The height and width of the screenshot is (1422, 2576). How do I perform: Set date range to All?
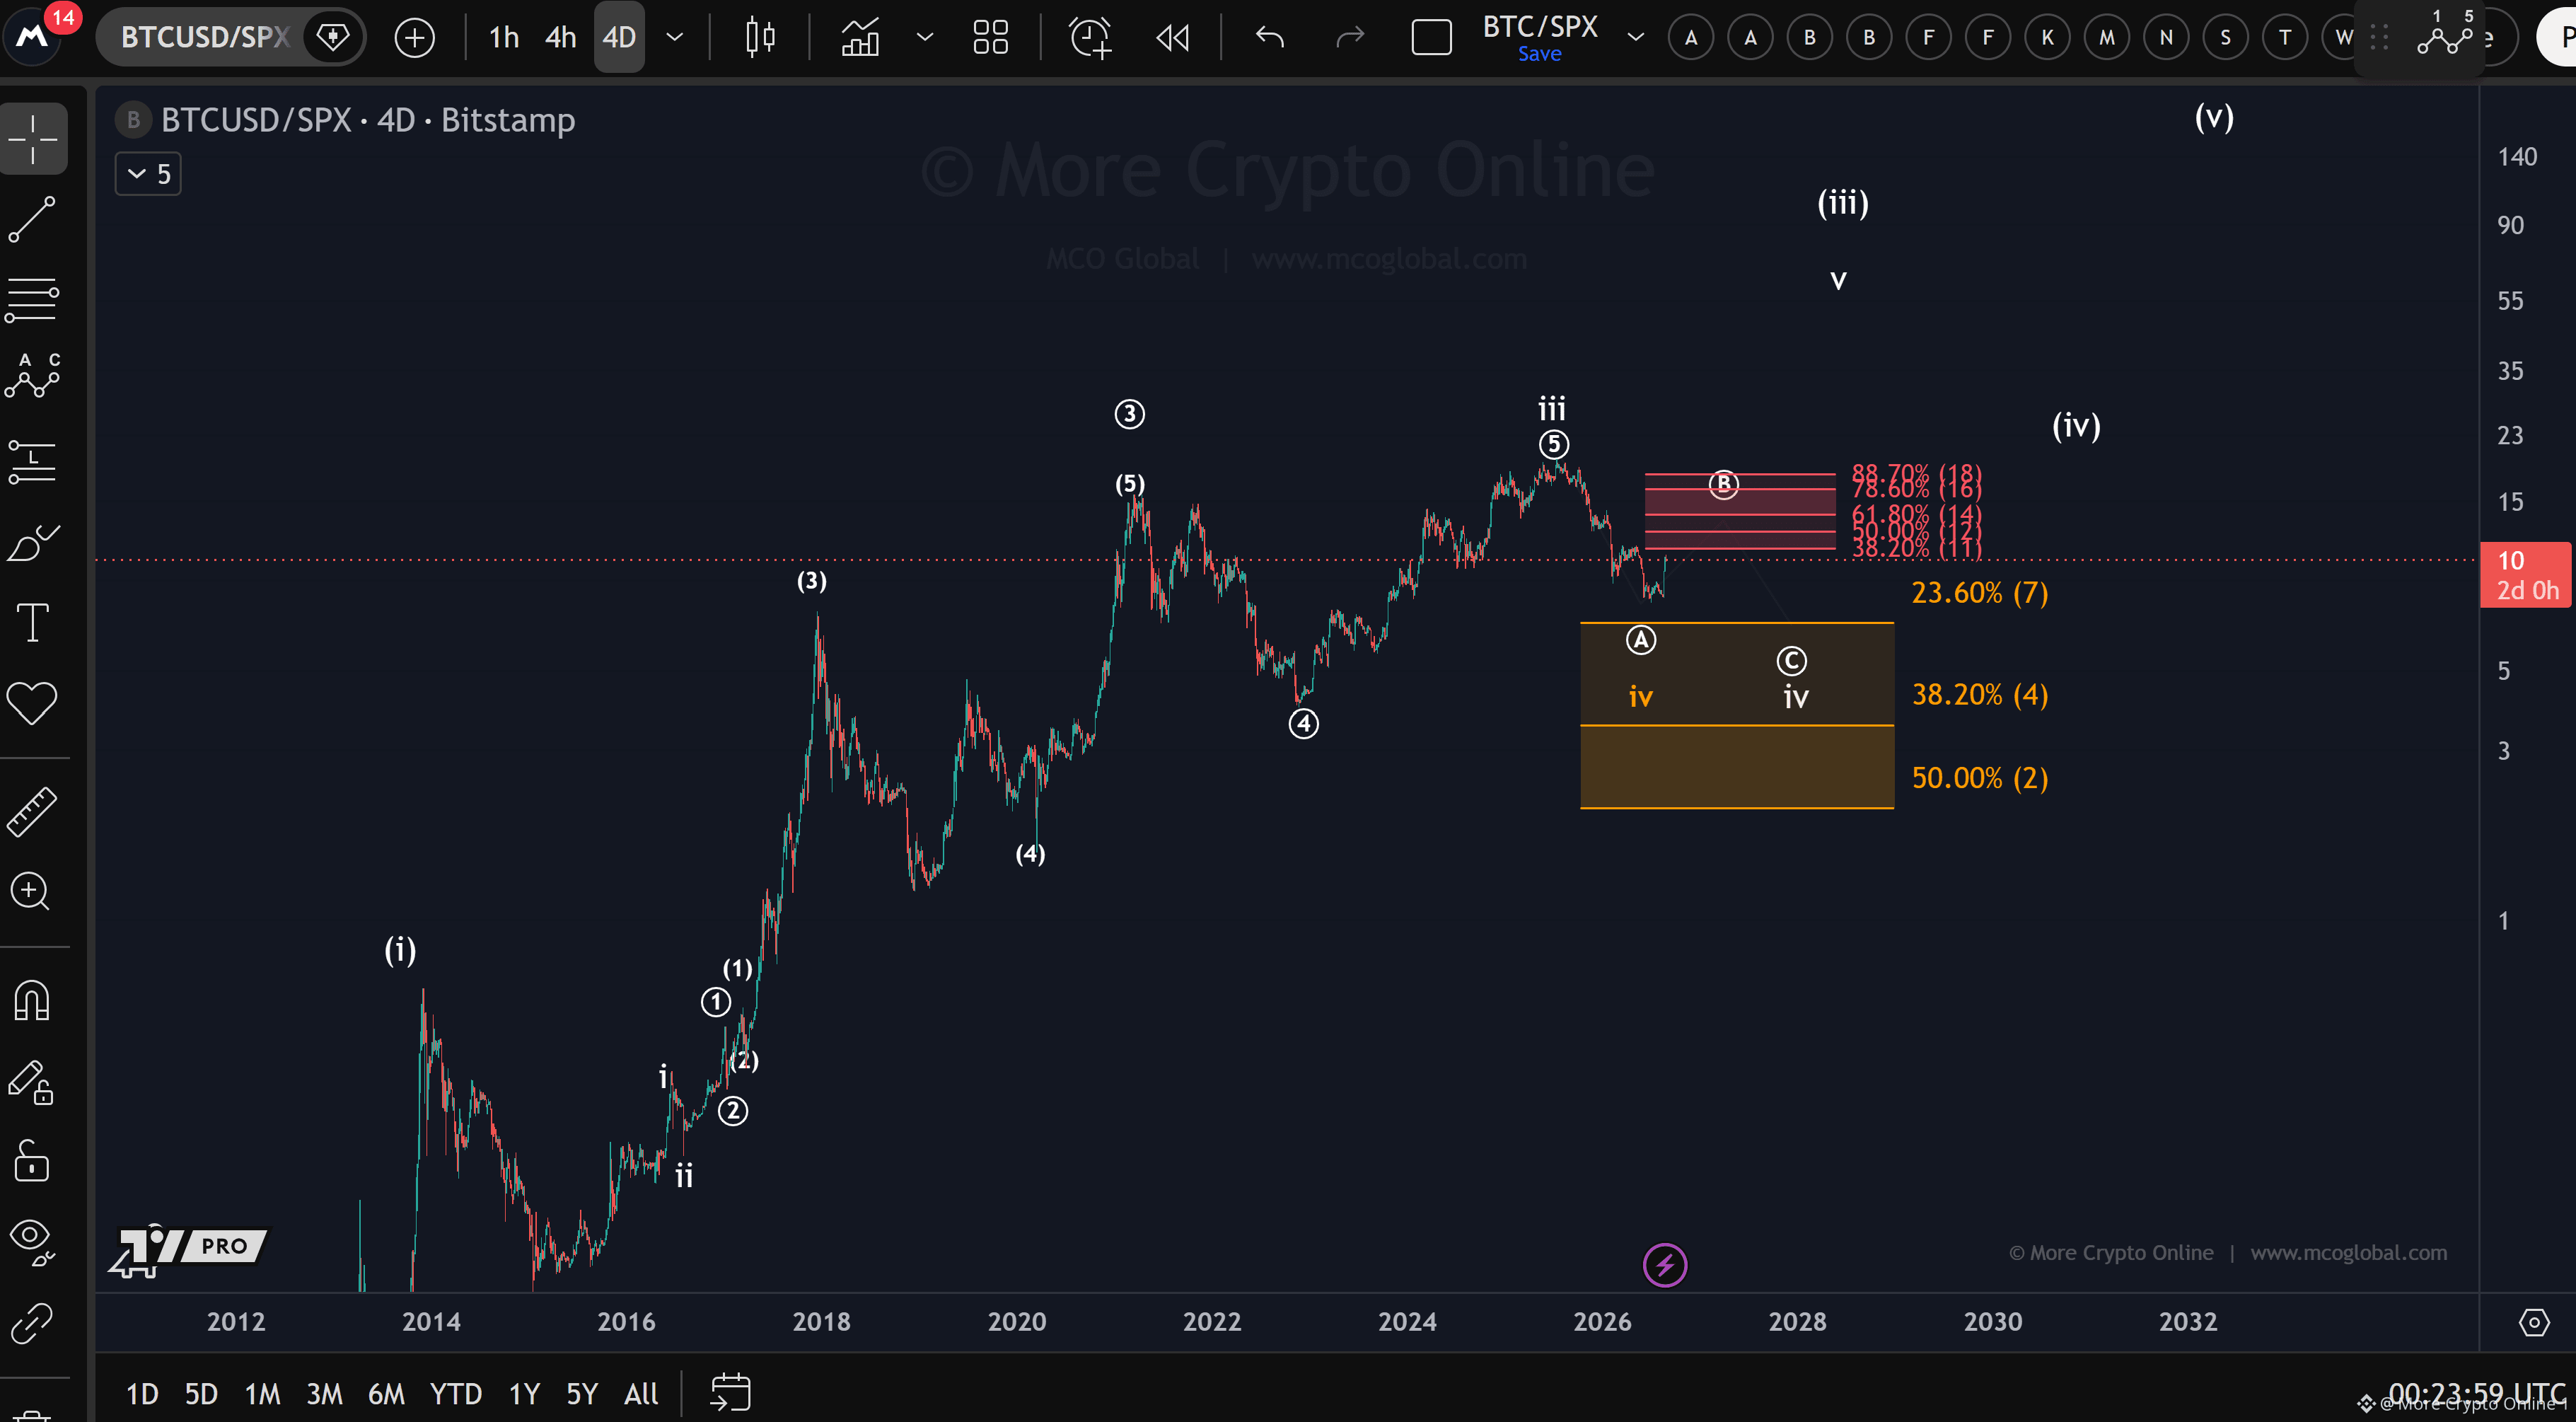[641, 1393]
